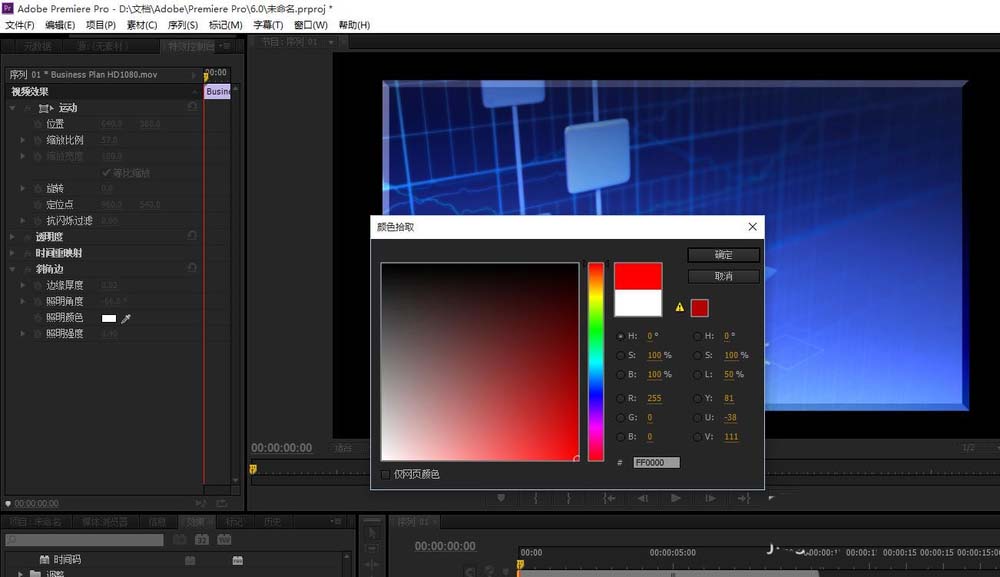This screenshot has height=577, width=1000.
Task: Click the FF0000 hex value field
Action: [658, 462]
